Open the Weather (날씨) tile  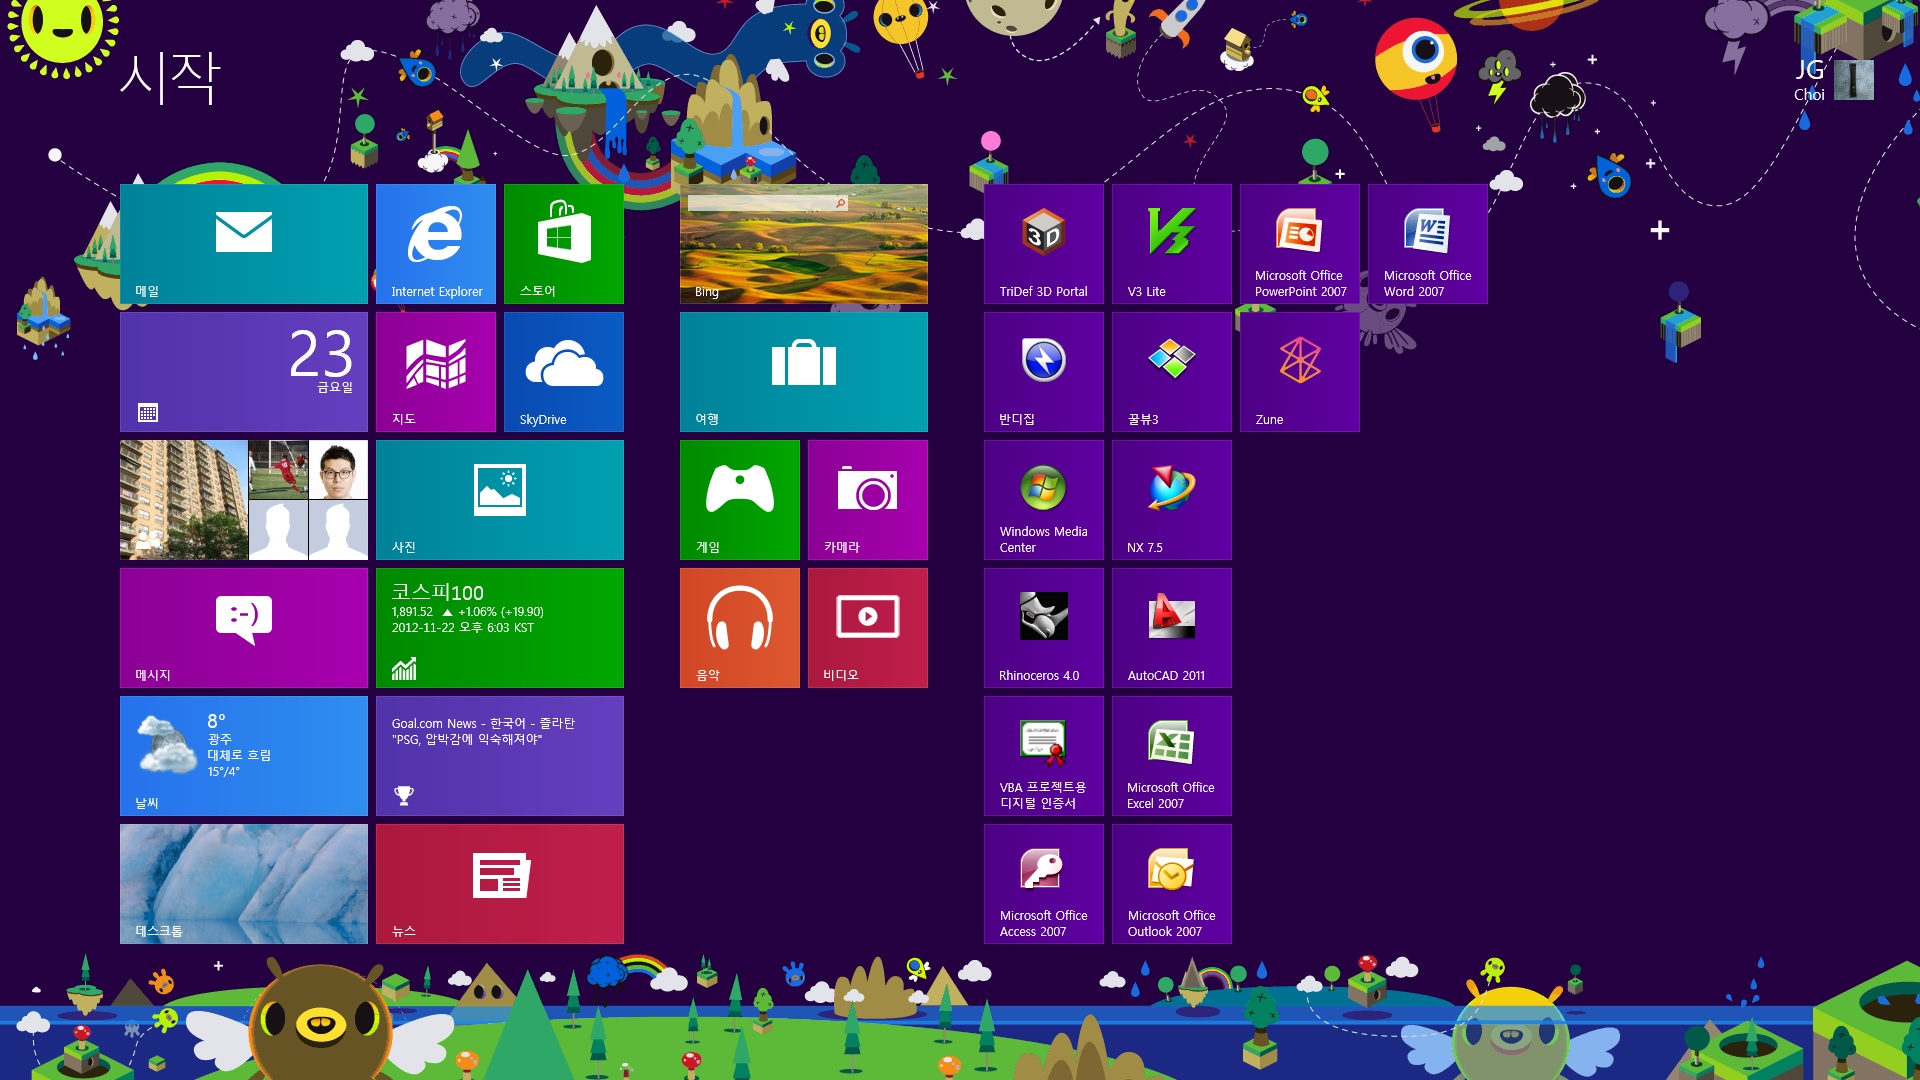tap(244, 756)
